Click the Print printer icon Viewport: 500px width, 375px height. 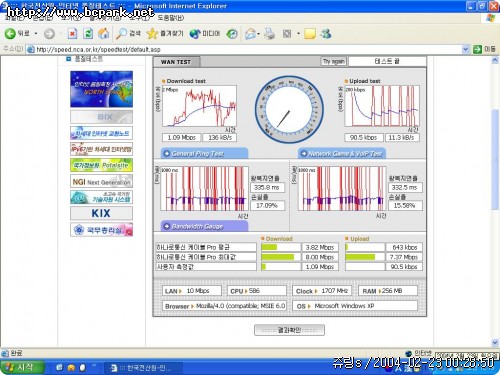270,33
